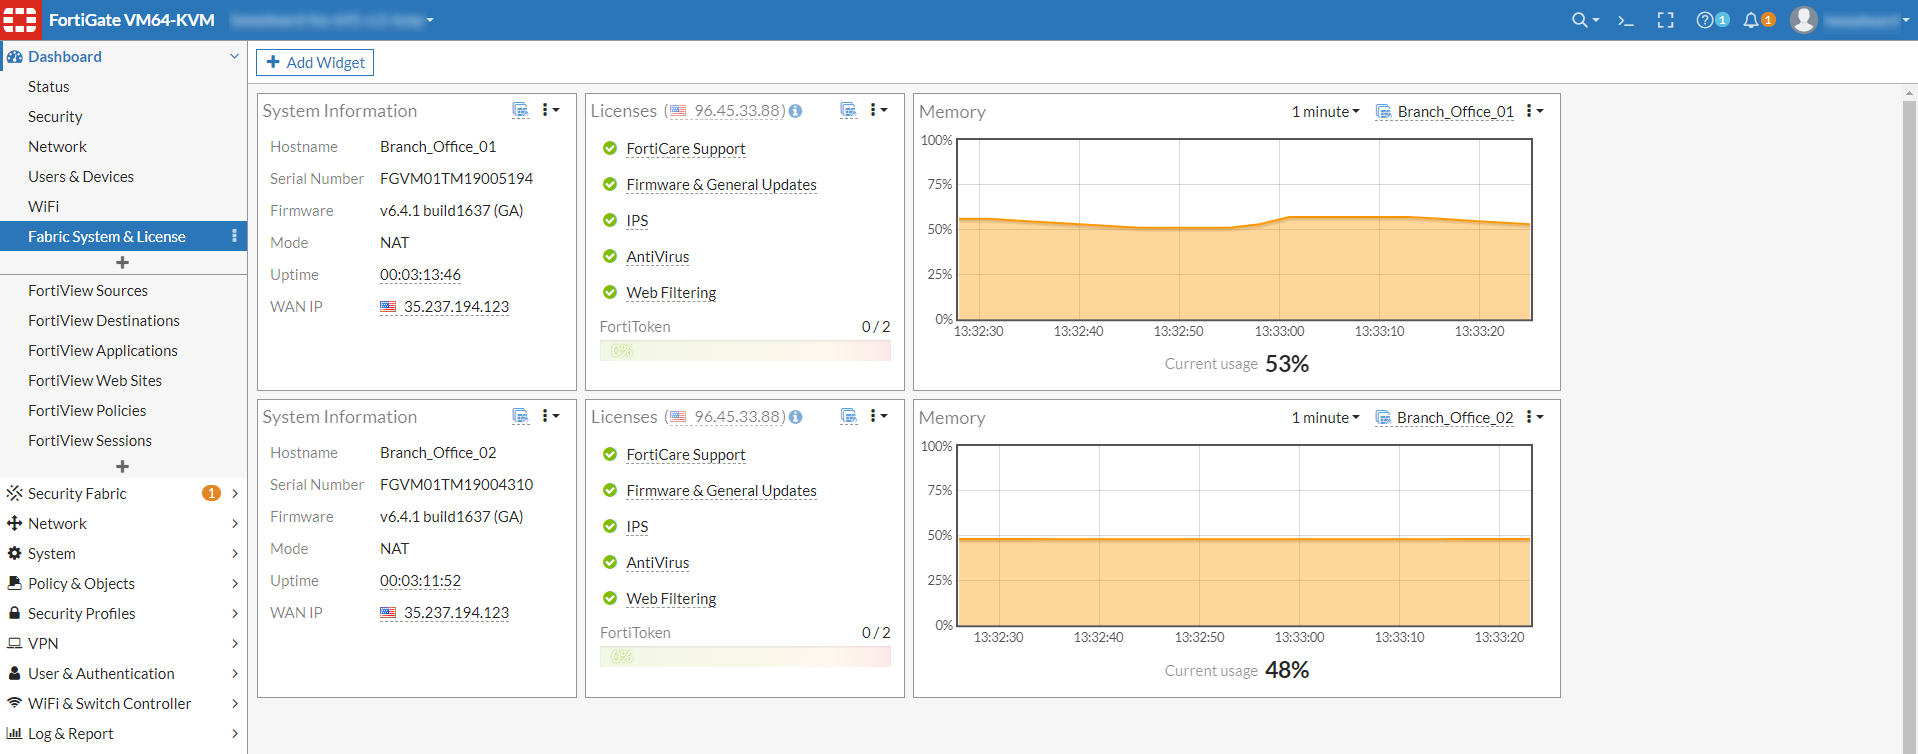Click the Branch_Office_02 FortiToken usage bar
Screen dimensions: 1918x754
745,657
